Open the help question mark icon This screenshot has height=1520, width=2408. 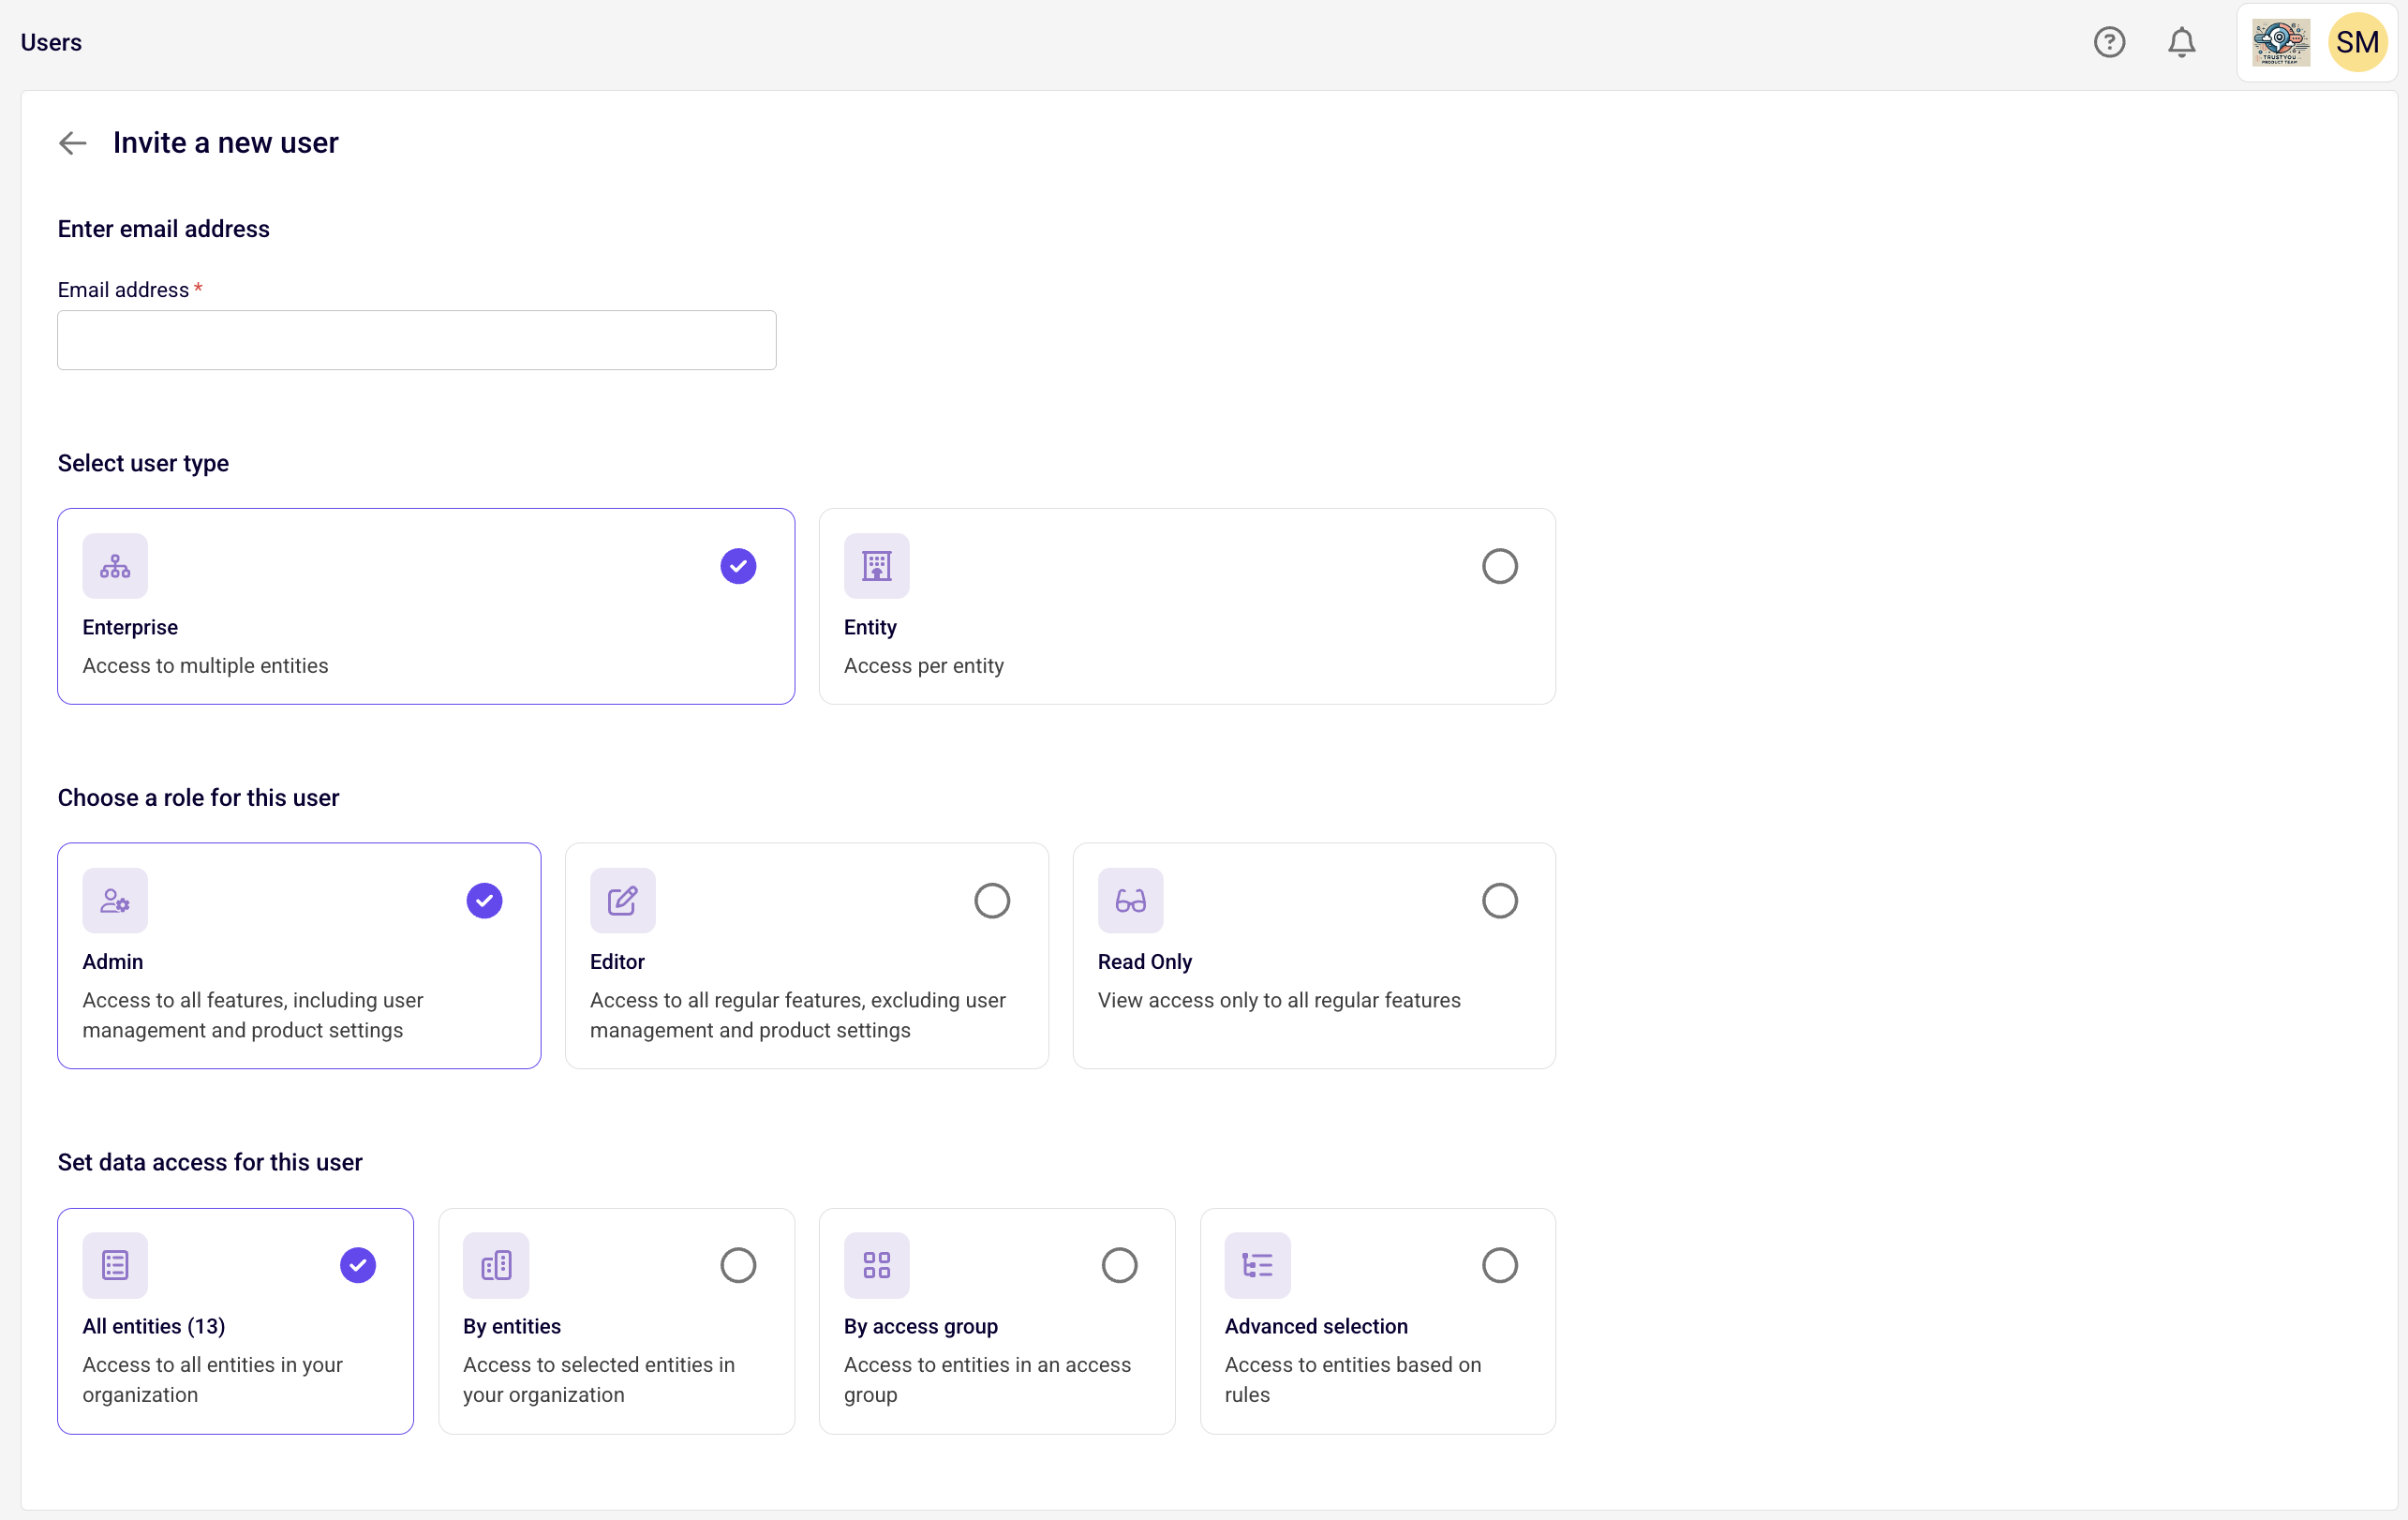[x=2109, y=42]
